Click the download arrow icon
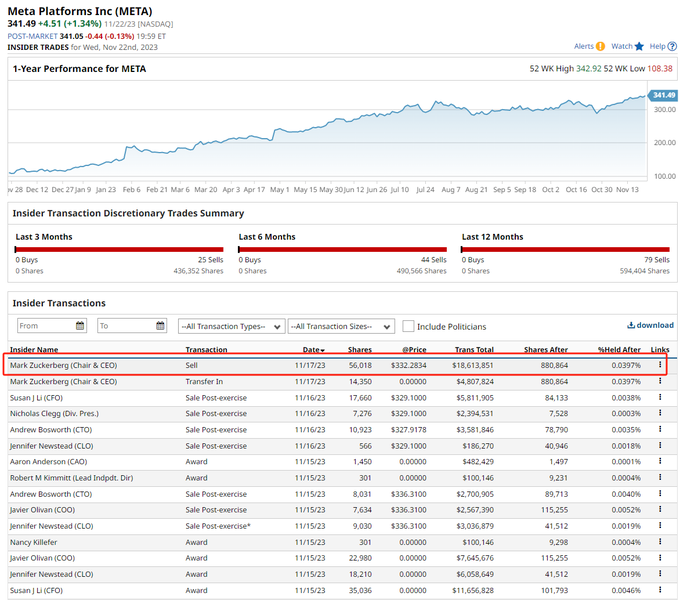Image resolution: width=680 pixels, height=600 pixels. click(x=631, y=325)
